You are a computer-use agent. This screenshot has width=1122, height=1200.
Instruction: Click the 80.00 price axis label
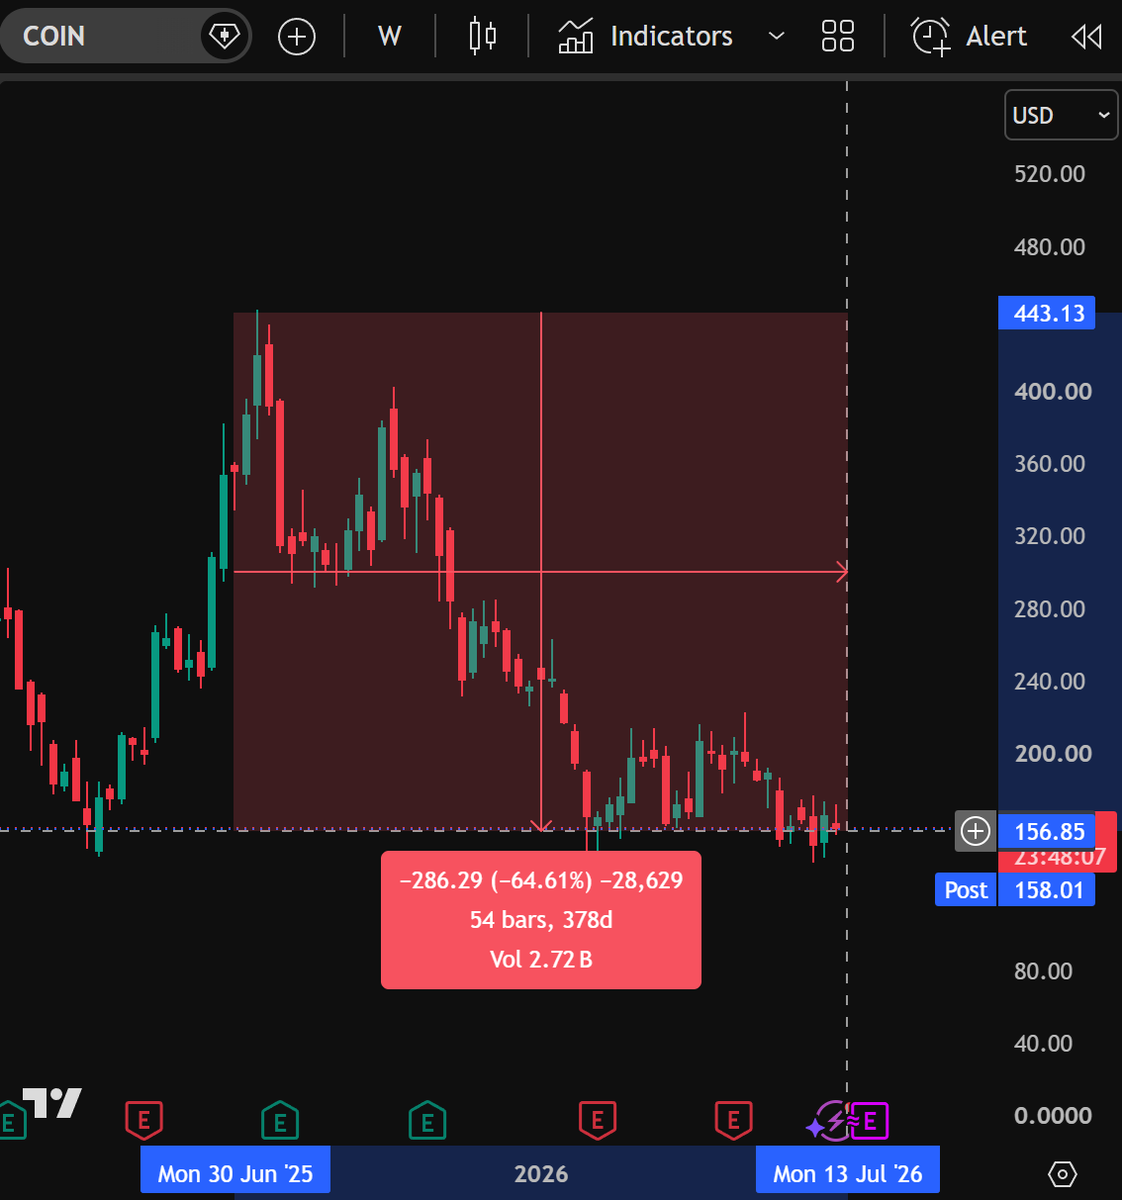click(x=1043, y=971)
